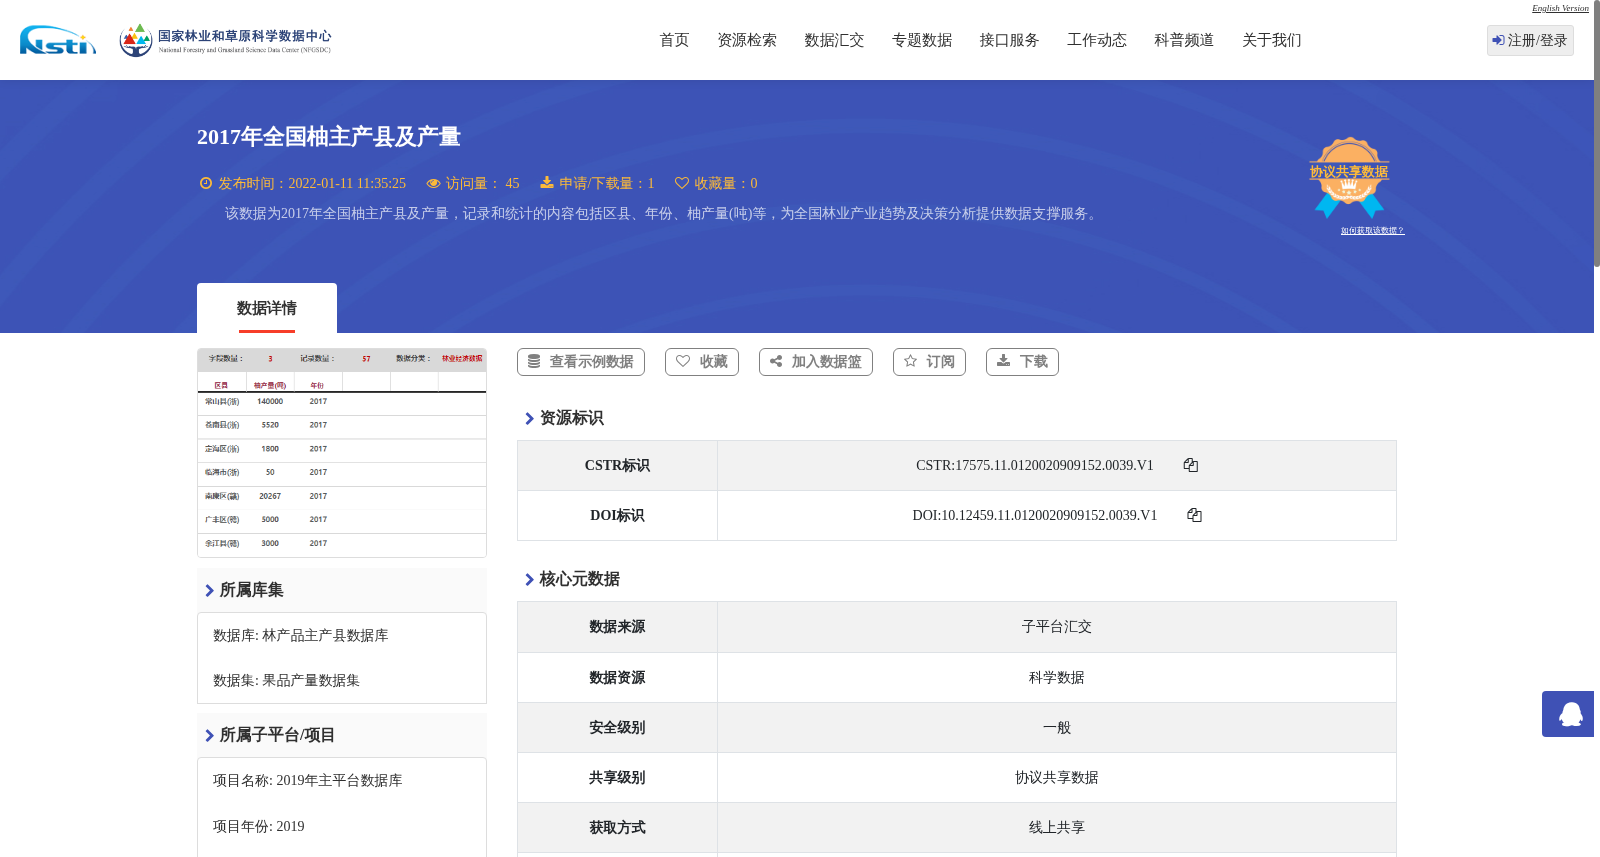
Task: Open the 科普频道 menu item
Action: [x=1184, y=40]
